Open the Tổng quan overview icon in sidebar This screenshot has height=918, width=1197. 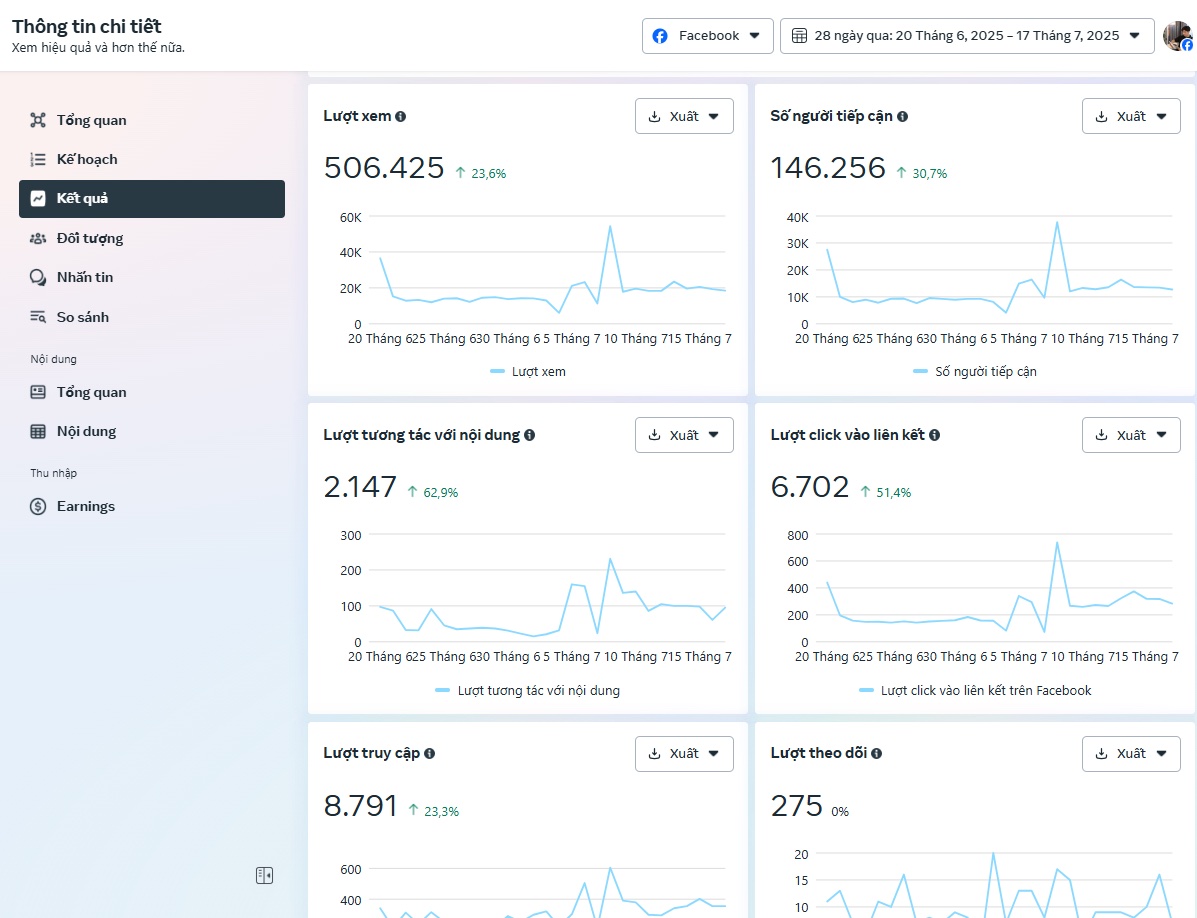tap(37, 120)
